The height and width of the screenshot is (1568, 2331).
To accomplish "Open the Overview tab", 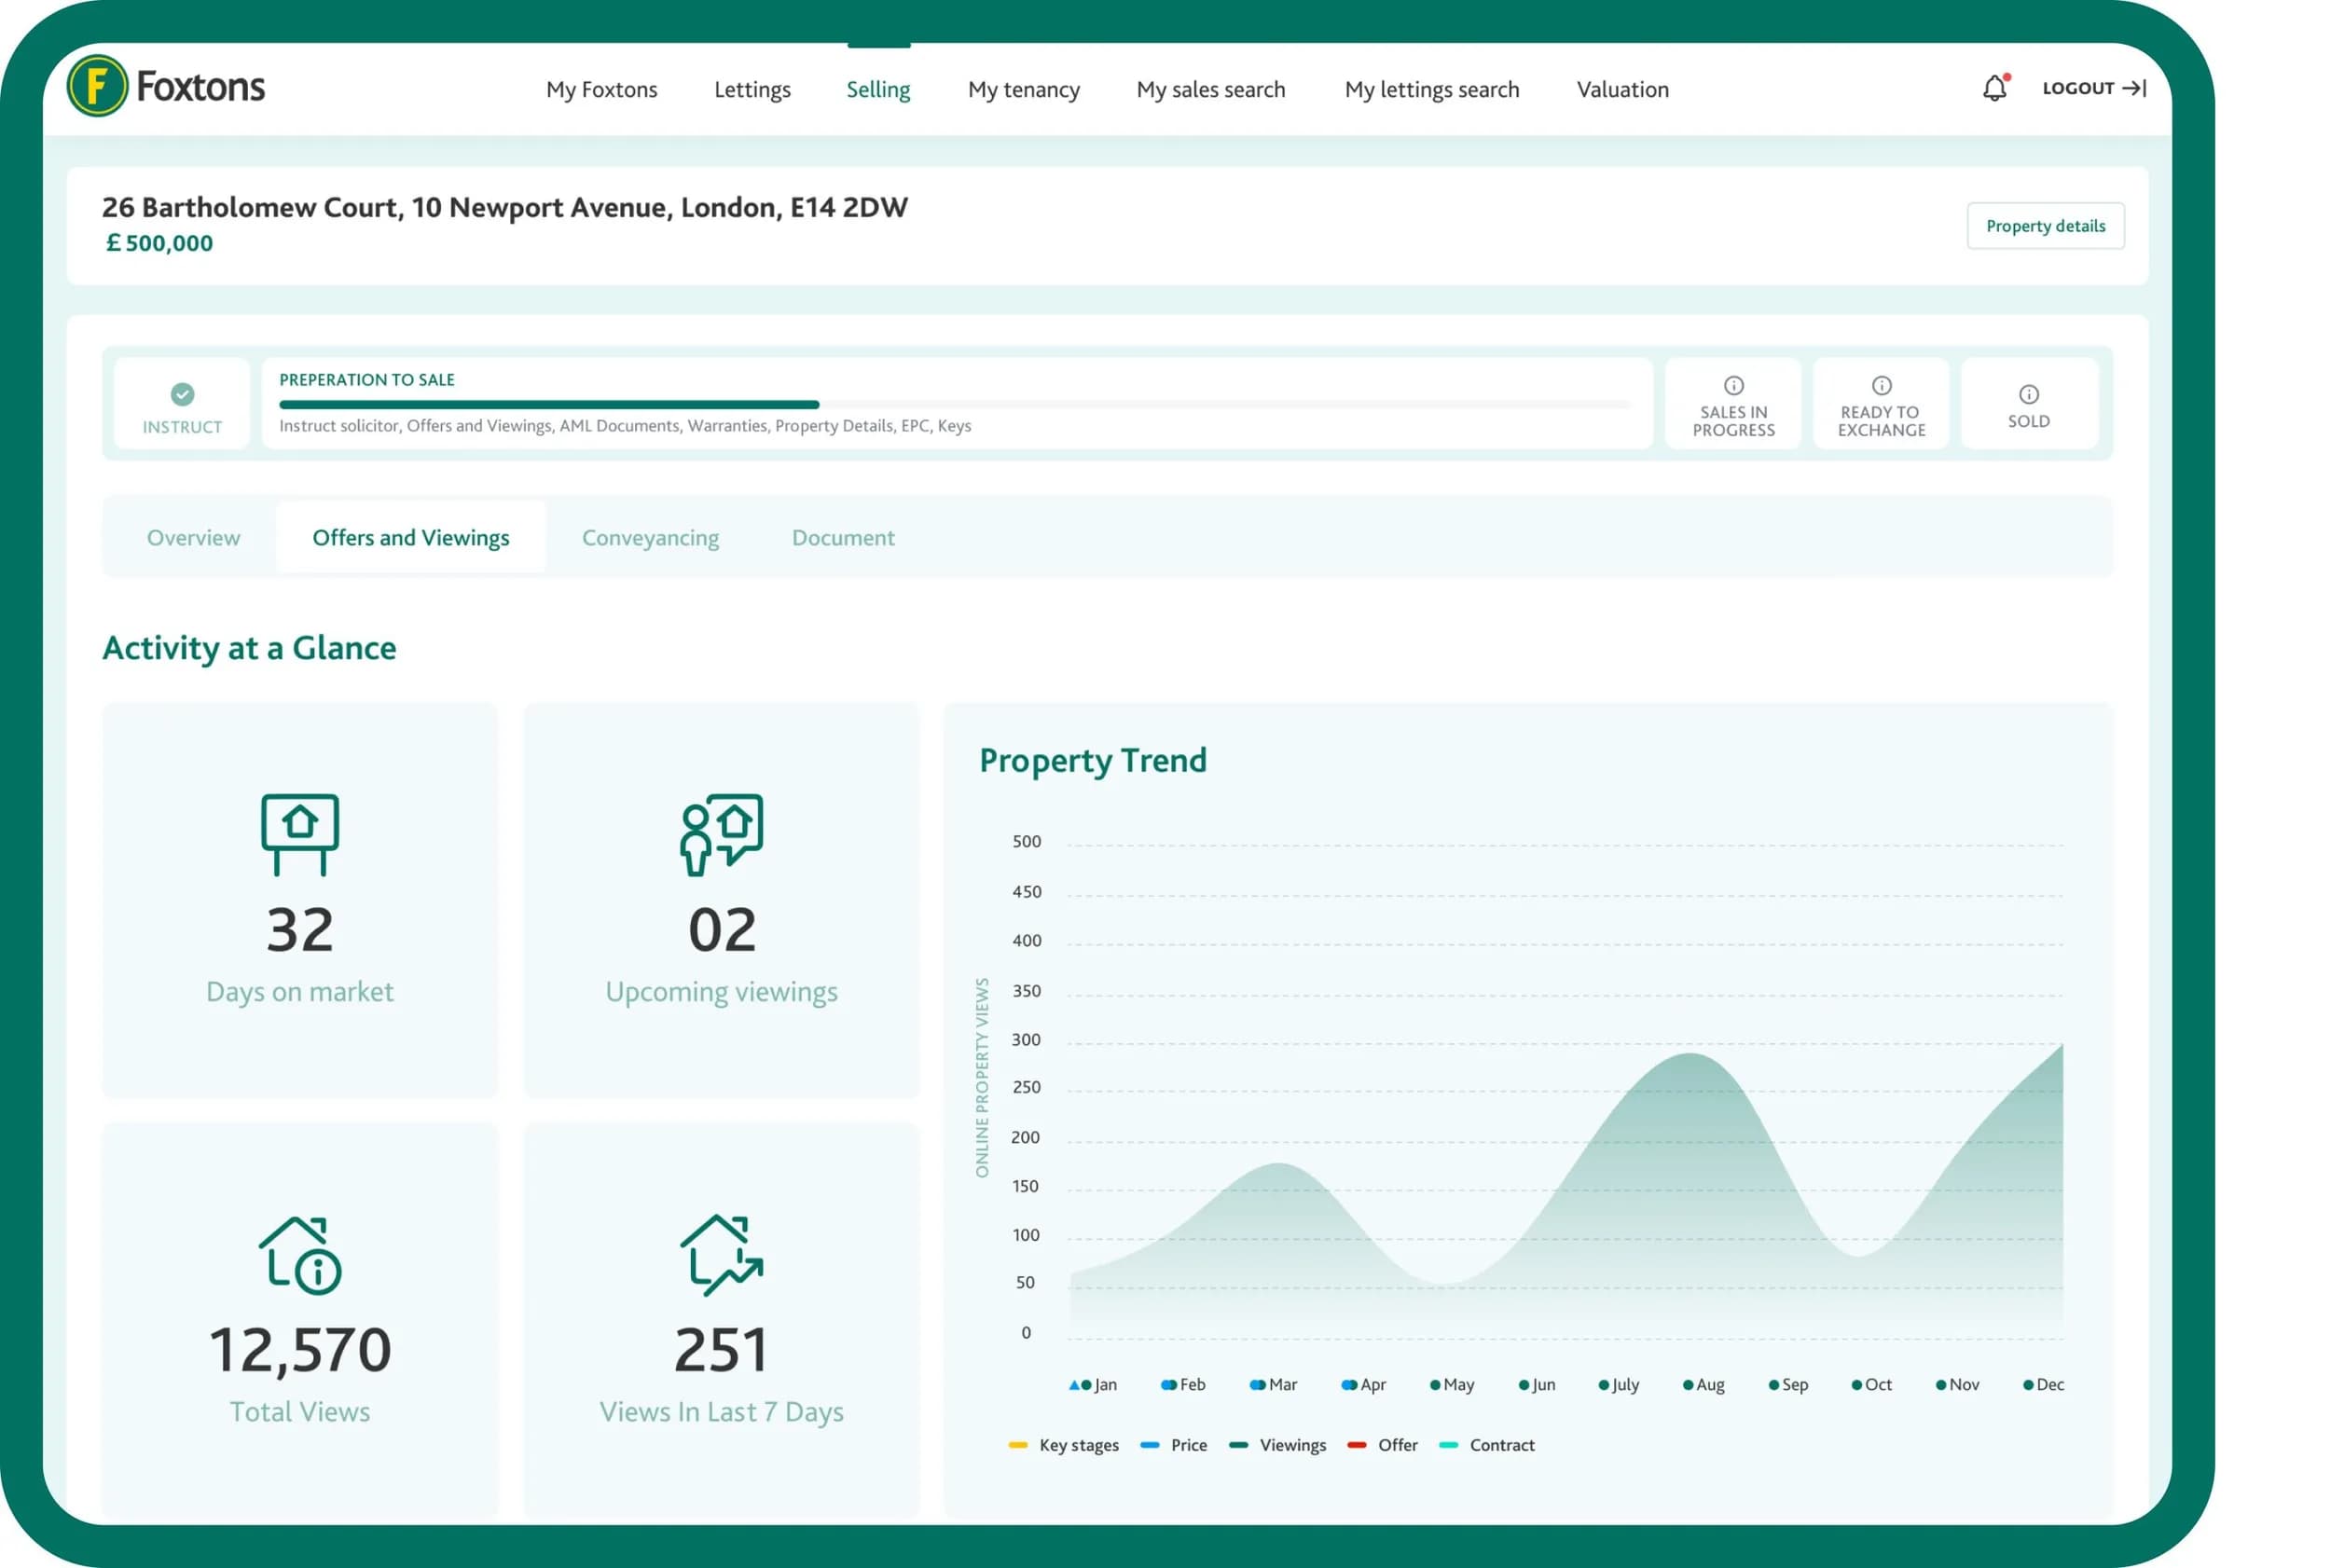I will tap(193, 538).
